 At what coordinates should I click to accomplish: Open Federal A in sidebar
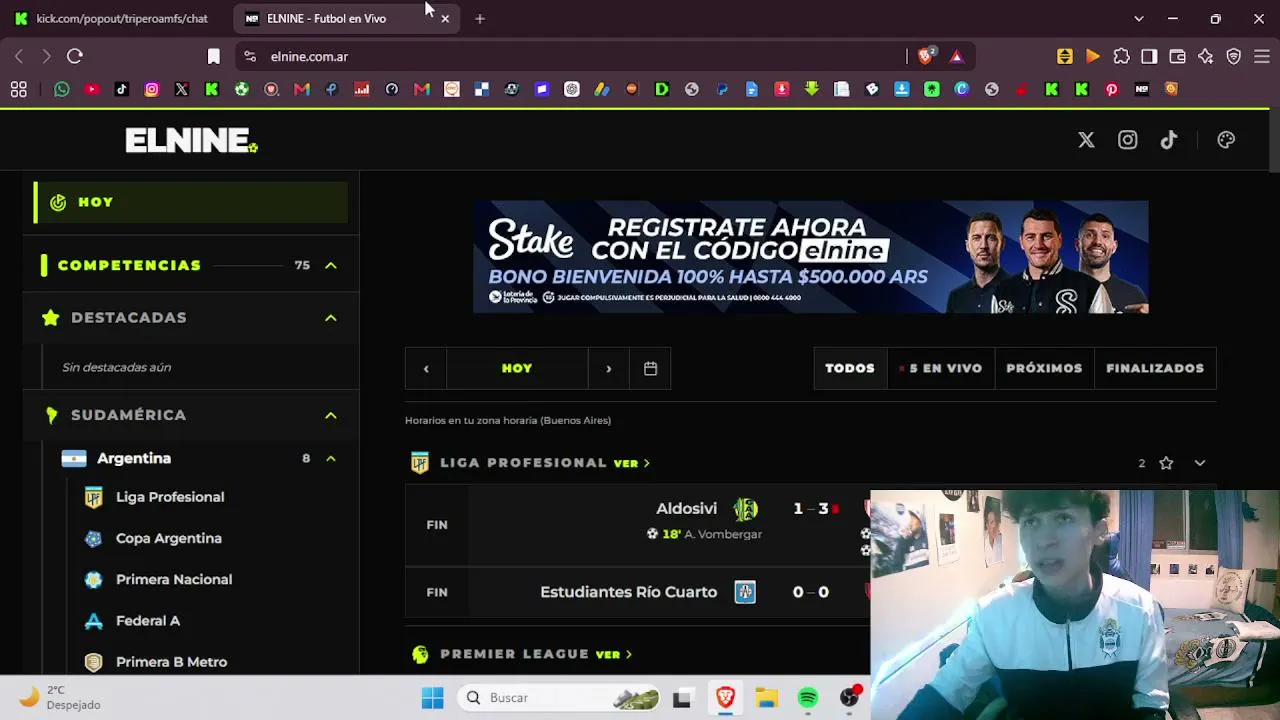(x=148, y=620)
